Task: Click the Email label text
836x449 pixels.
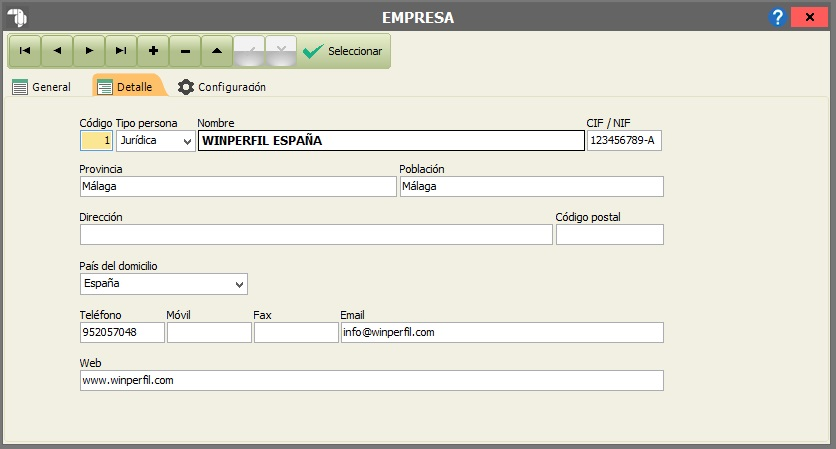Action: pos(352,315)
